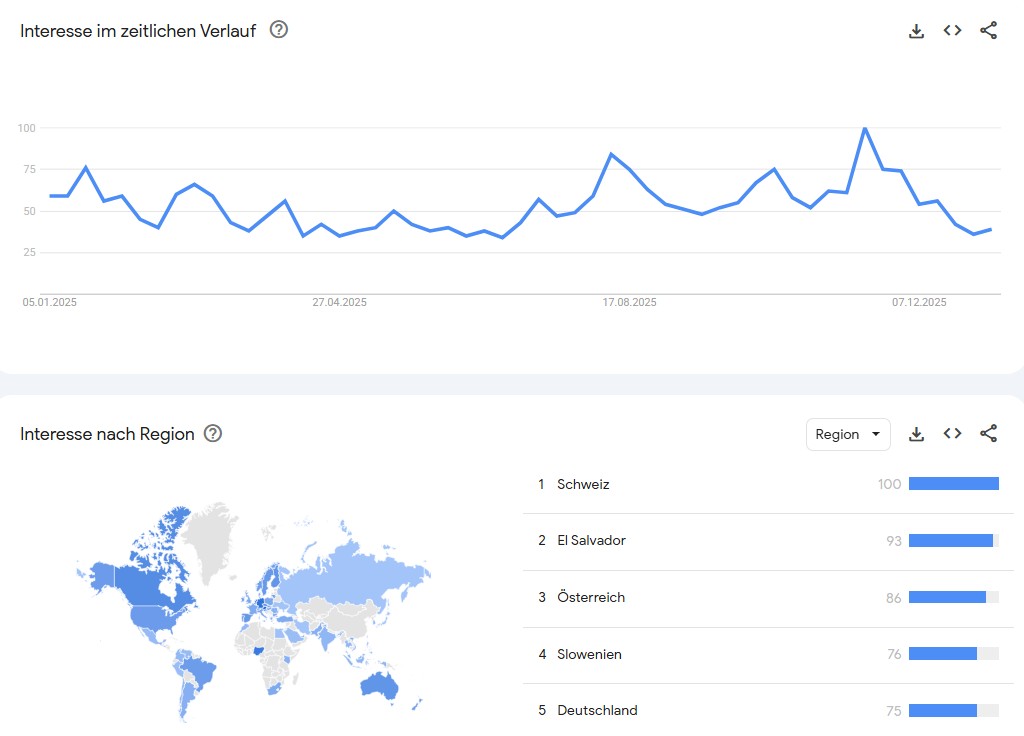Screen dimensions: 1024x736
Task: Open the Österreich region entry
Action: 591,598
